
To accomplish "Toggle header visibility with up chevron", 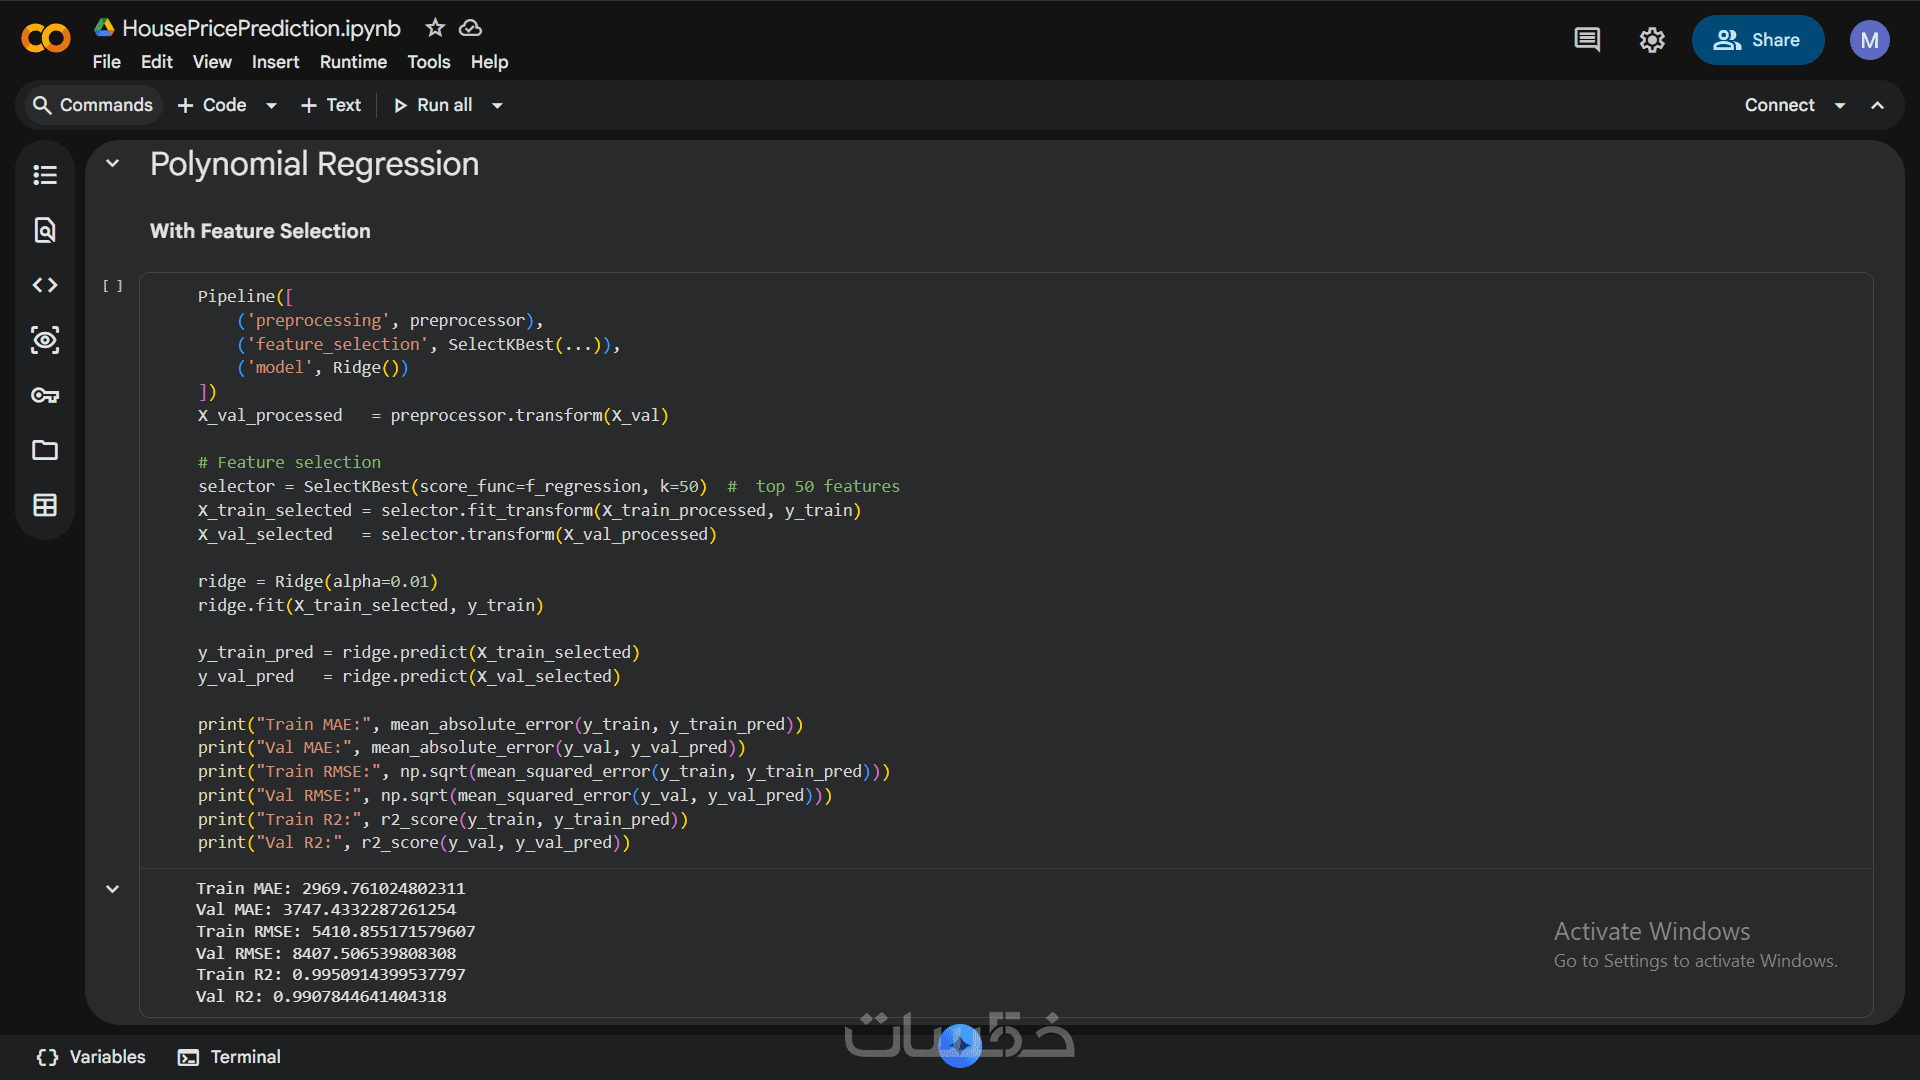I will 1878,105.
